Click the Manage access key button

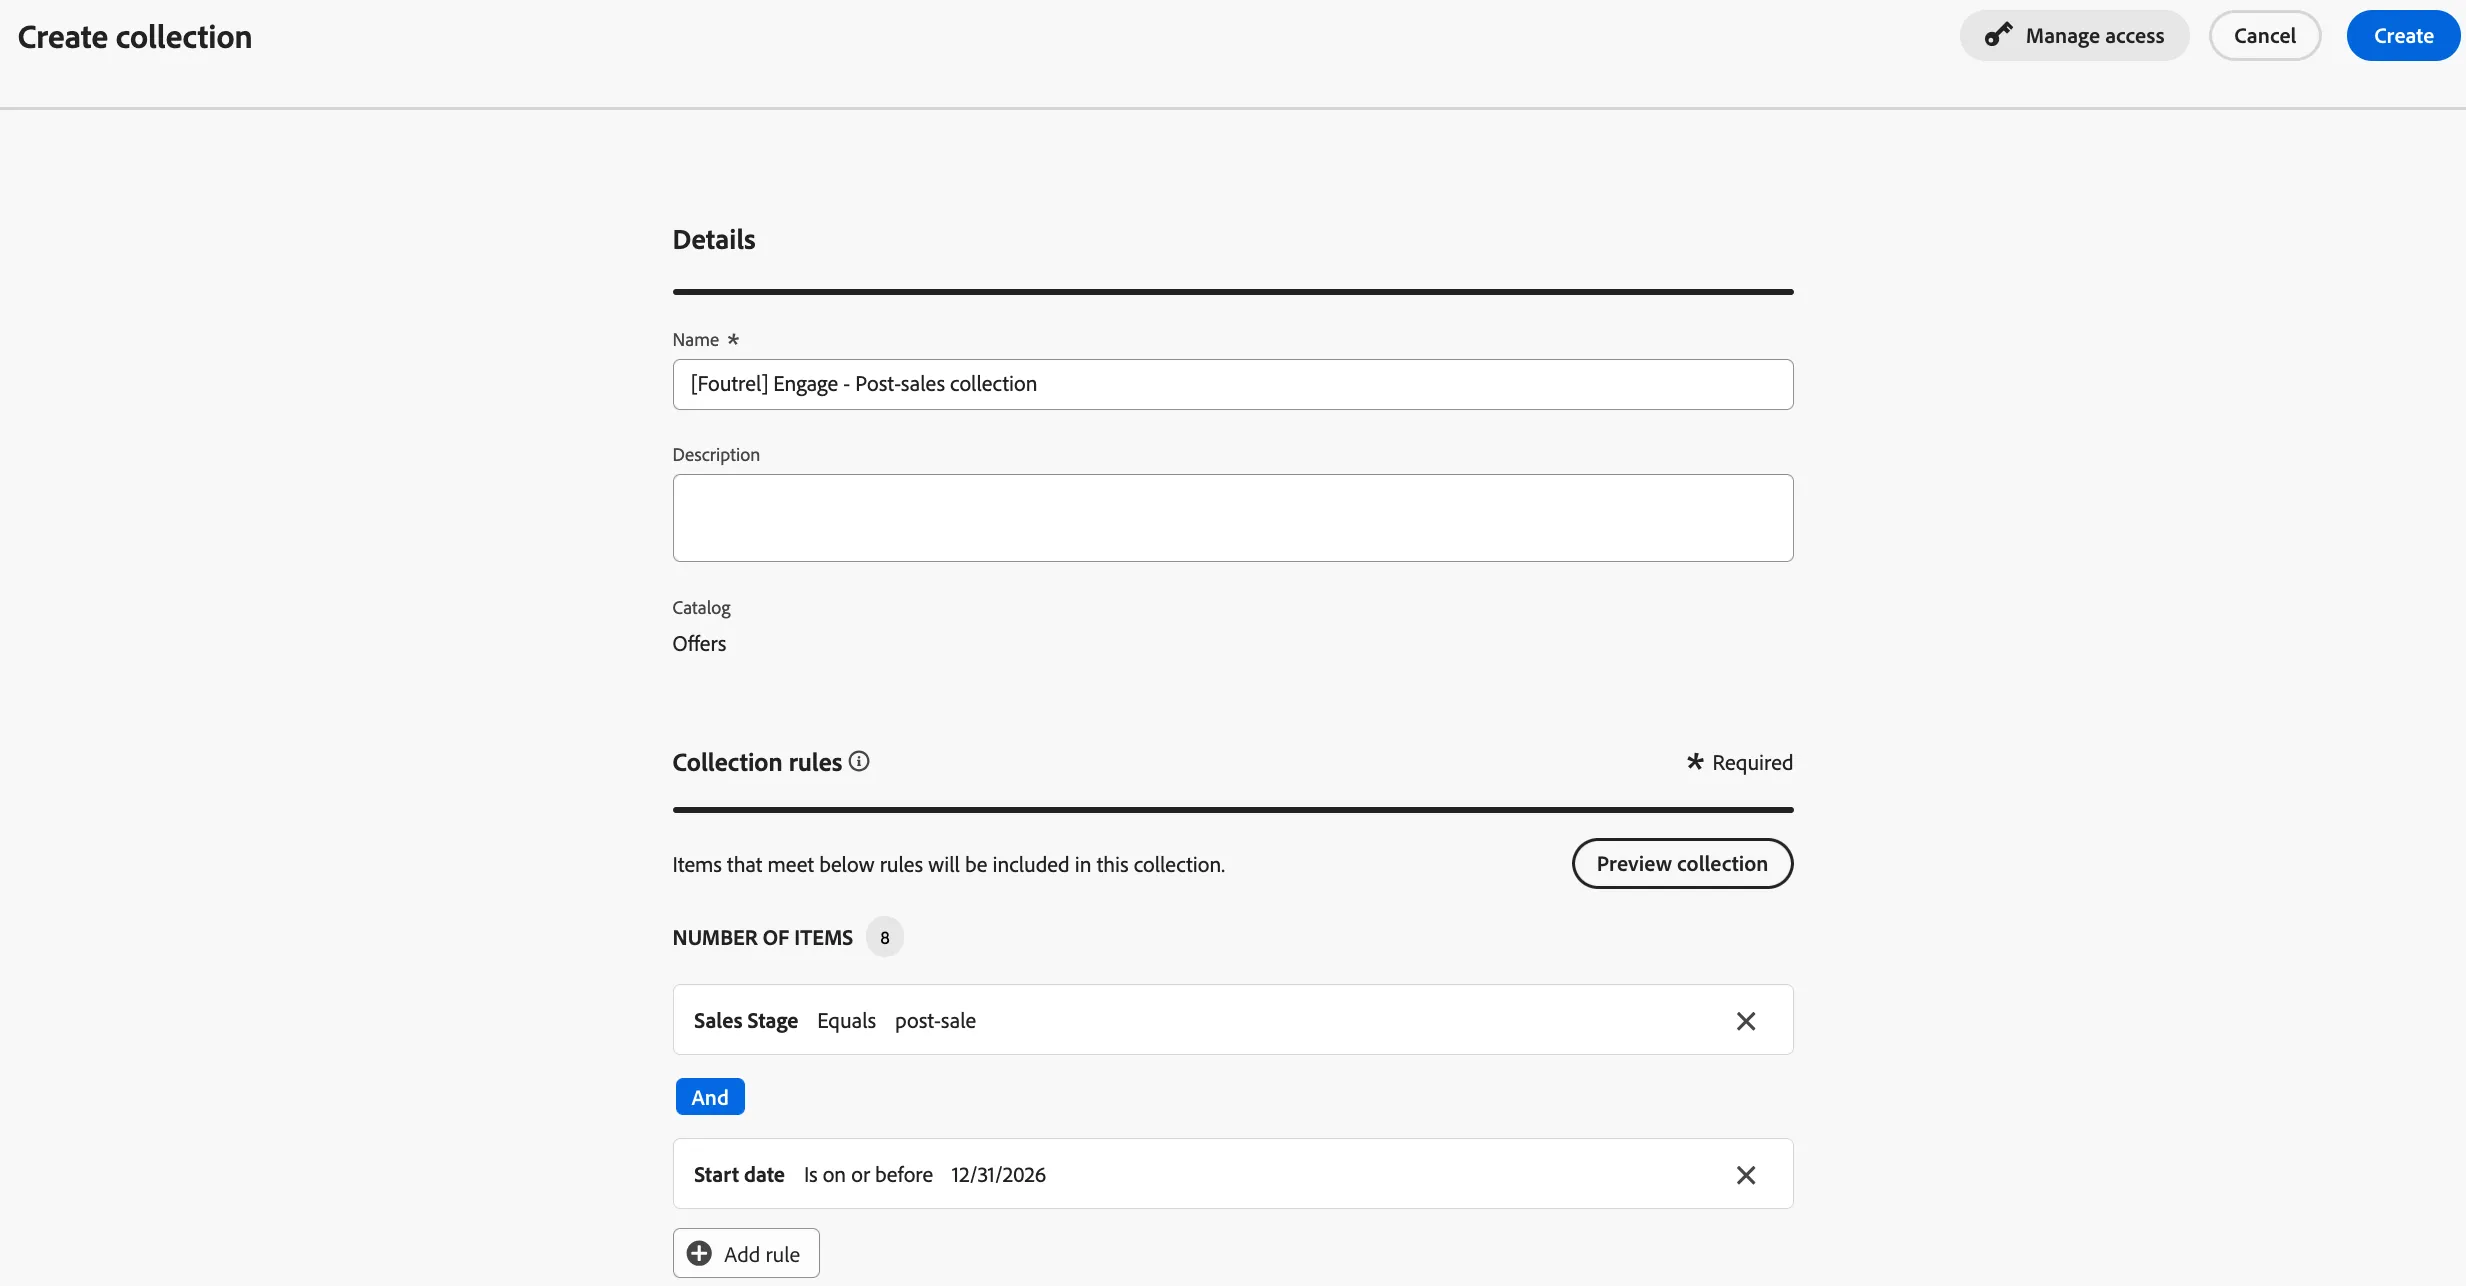[2074, 36]
